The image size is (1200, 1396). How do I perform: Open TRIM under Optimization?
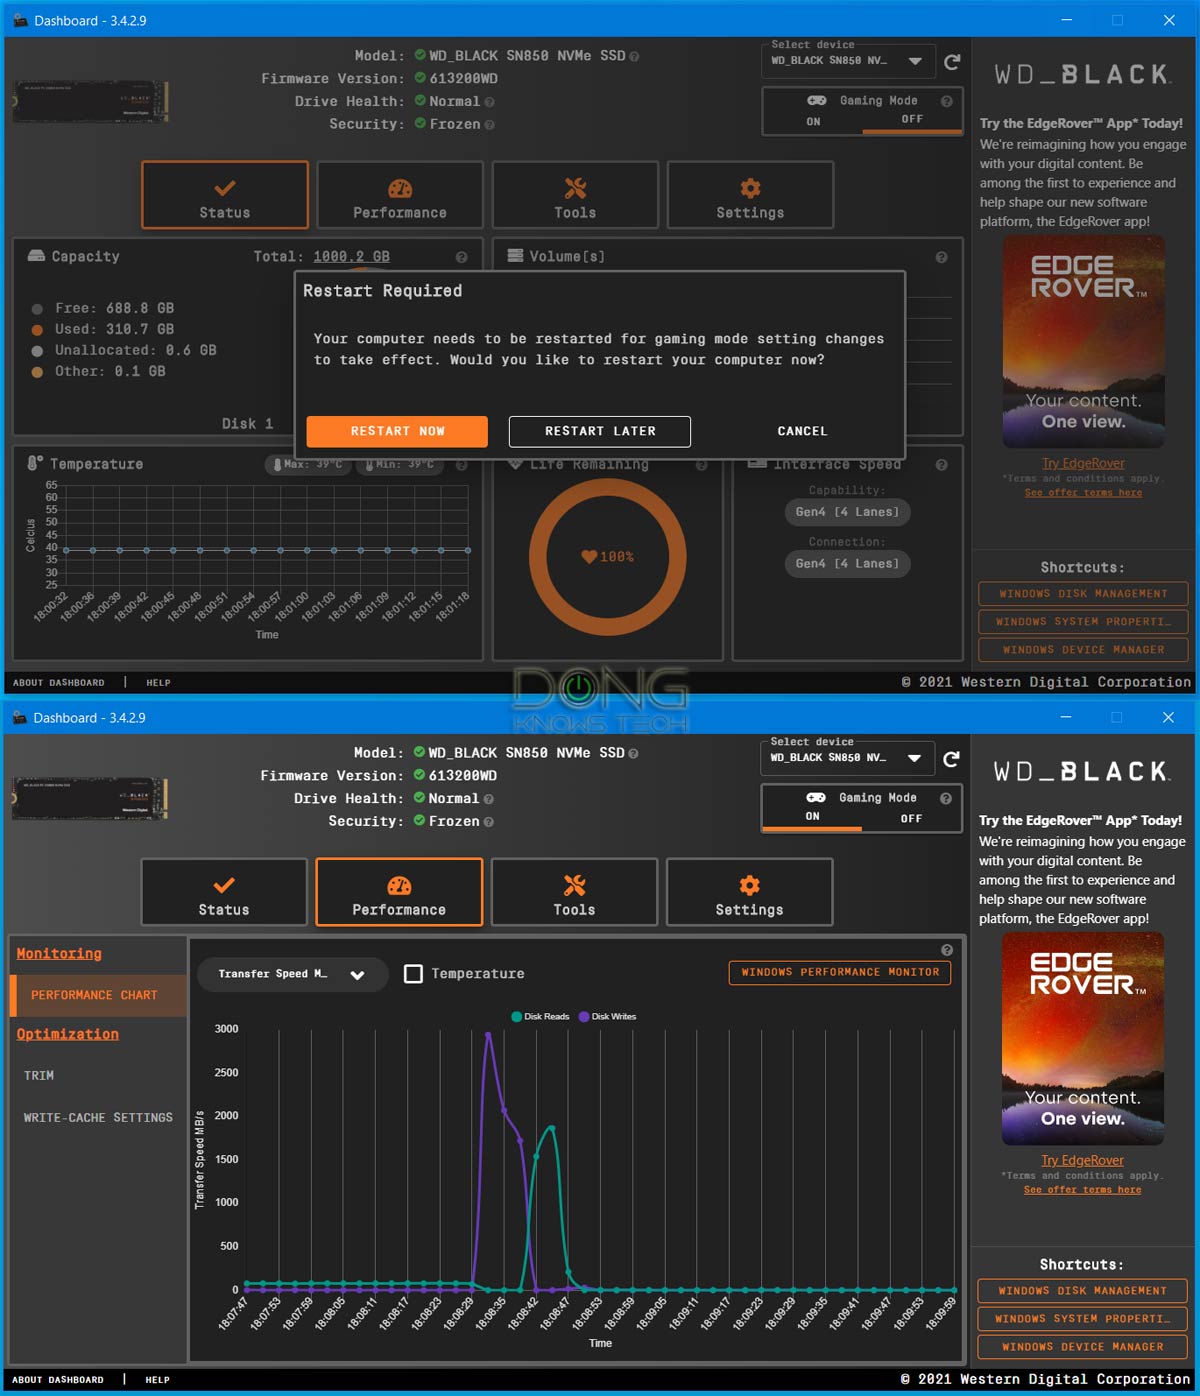[39, 1076]
